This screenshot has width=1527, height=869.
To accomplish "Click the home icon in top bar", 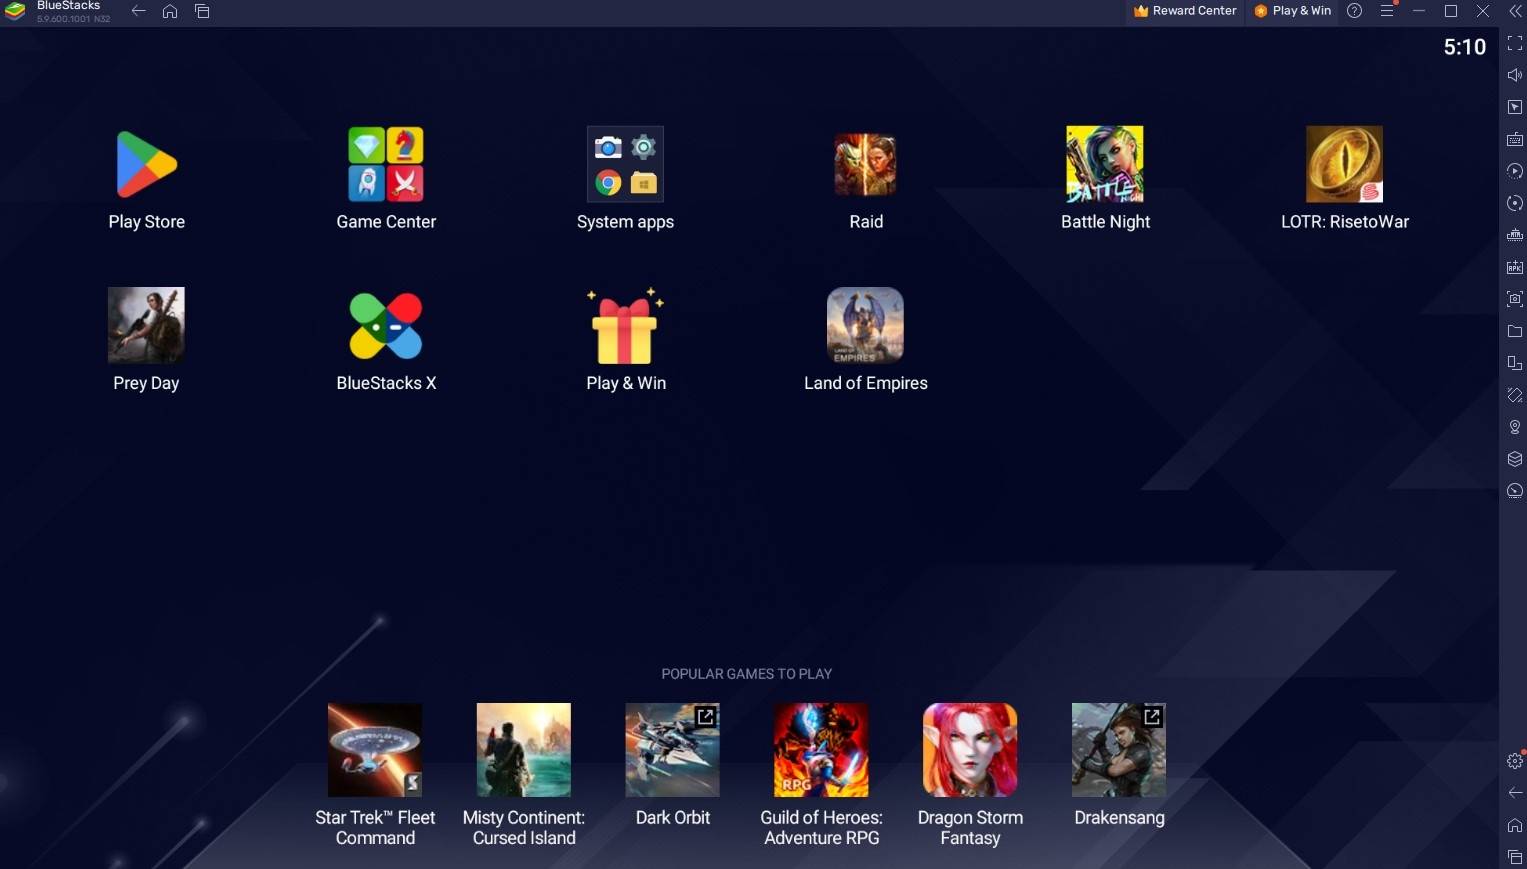I will [170, 11].
